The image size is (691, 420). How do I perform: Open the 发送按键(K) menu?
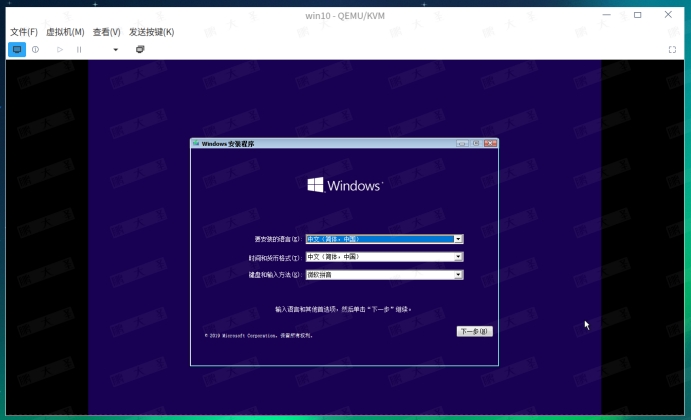click(151, 32)
